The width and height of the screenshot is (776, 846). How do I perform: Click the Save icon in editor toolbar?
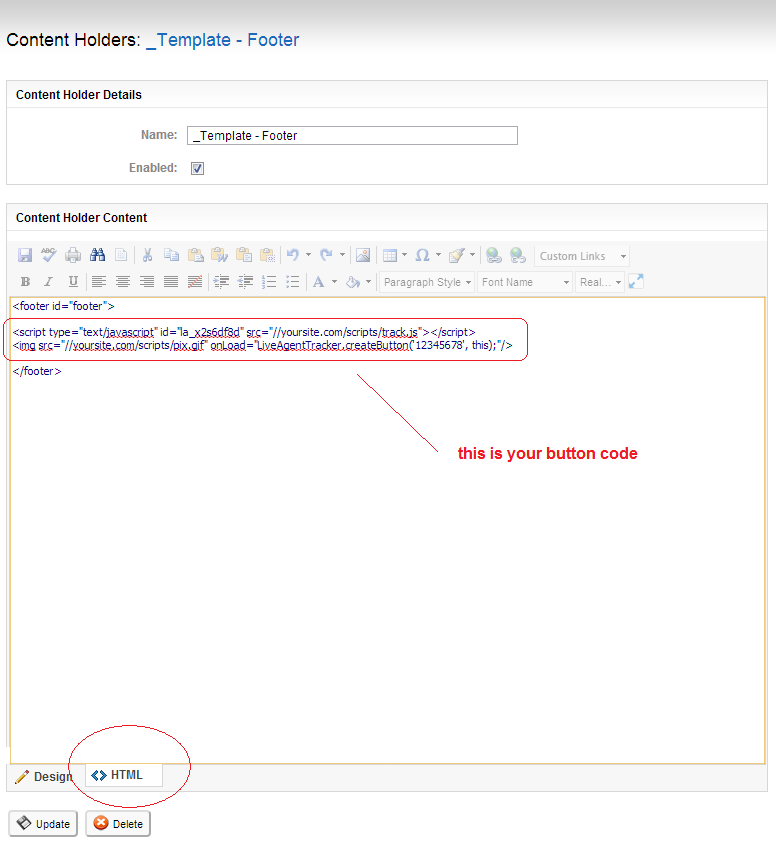click(25, 256)
